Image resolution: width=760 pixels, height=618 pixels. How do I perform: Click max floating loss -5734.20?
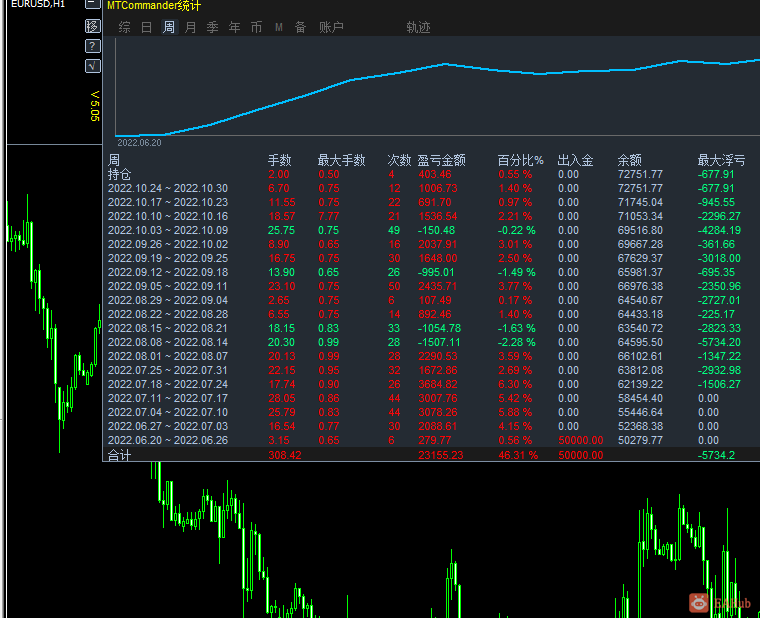point(719,343)
